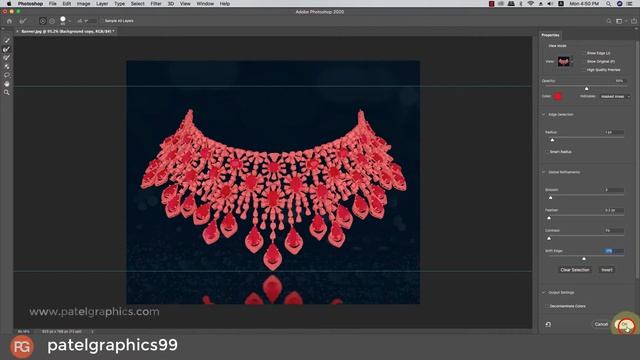Collapse the Edge Detection section

point(544,115)
